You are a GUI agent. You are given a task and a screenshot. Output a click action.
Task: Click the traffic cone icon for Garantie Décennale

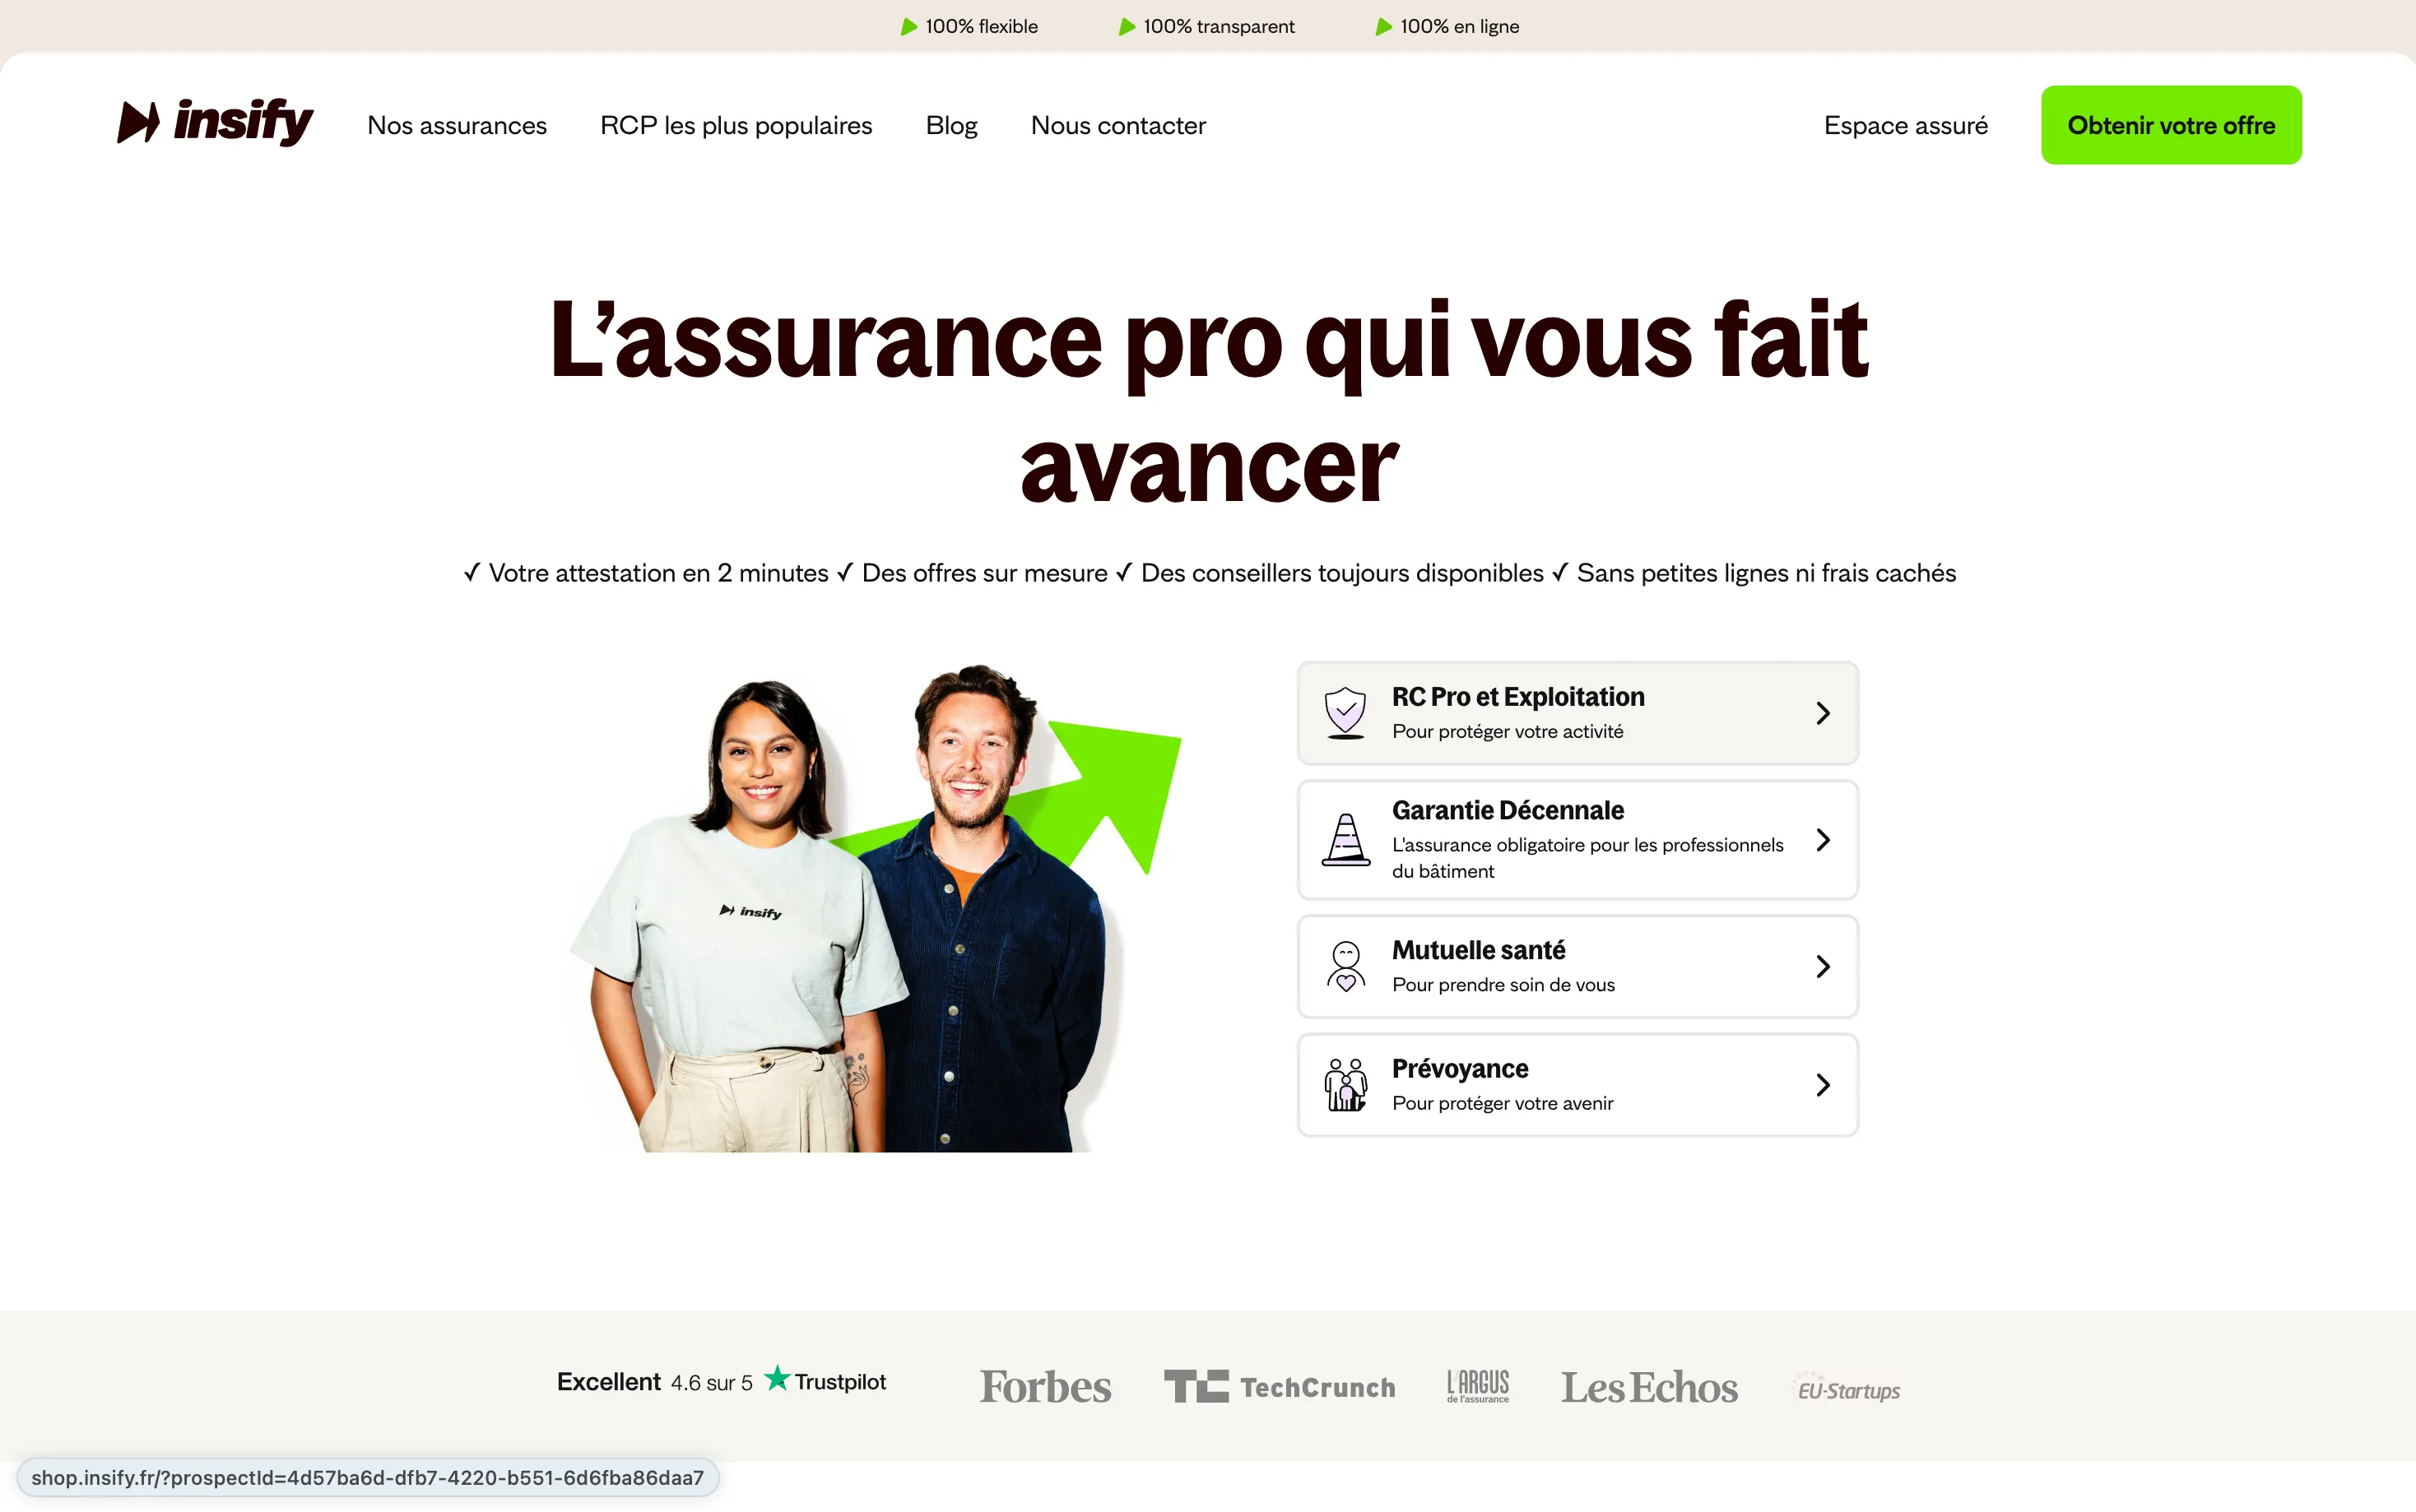[x=1346, y=839]
